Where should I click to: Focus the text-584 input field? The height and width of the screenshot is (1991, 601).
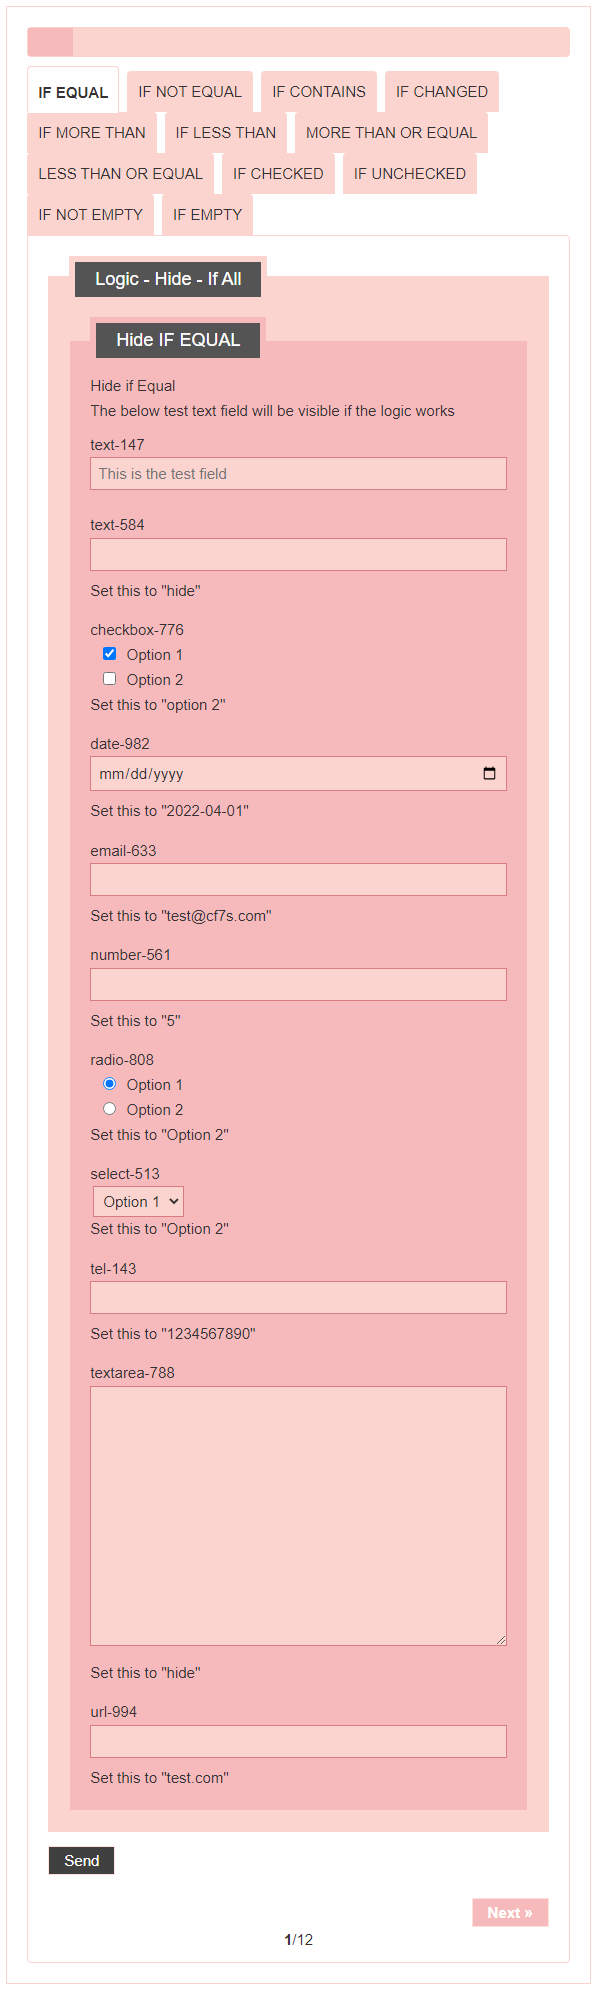point(298,555)
